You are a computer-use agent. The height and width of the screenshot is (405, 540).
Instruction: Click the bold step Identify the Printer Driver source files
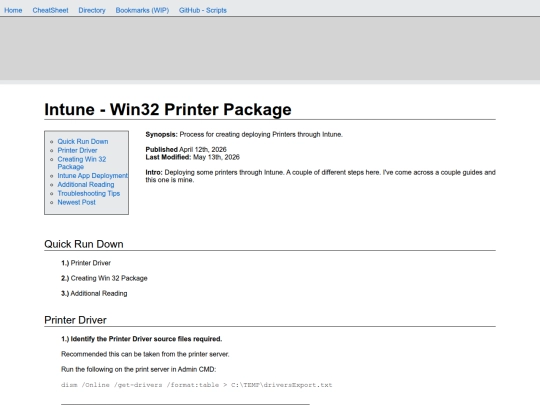[x=142, y=339]
